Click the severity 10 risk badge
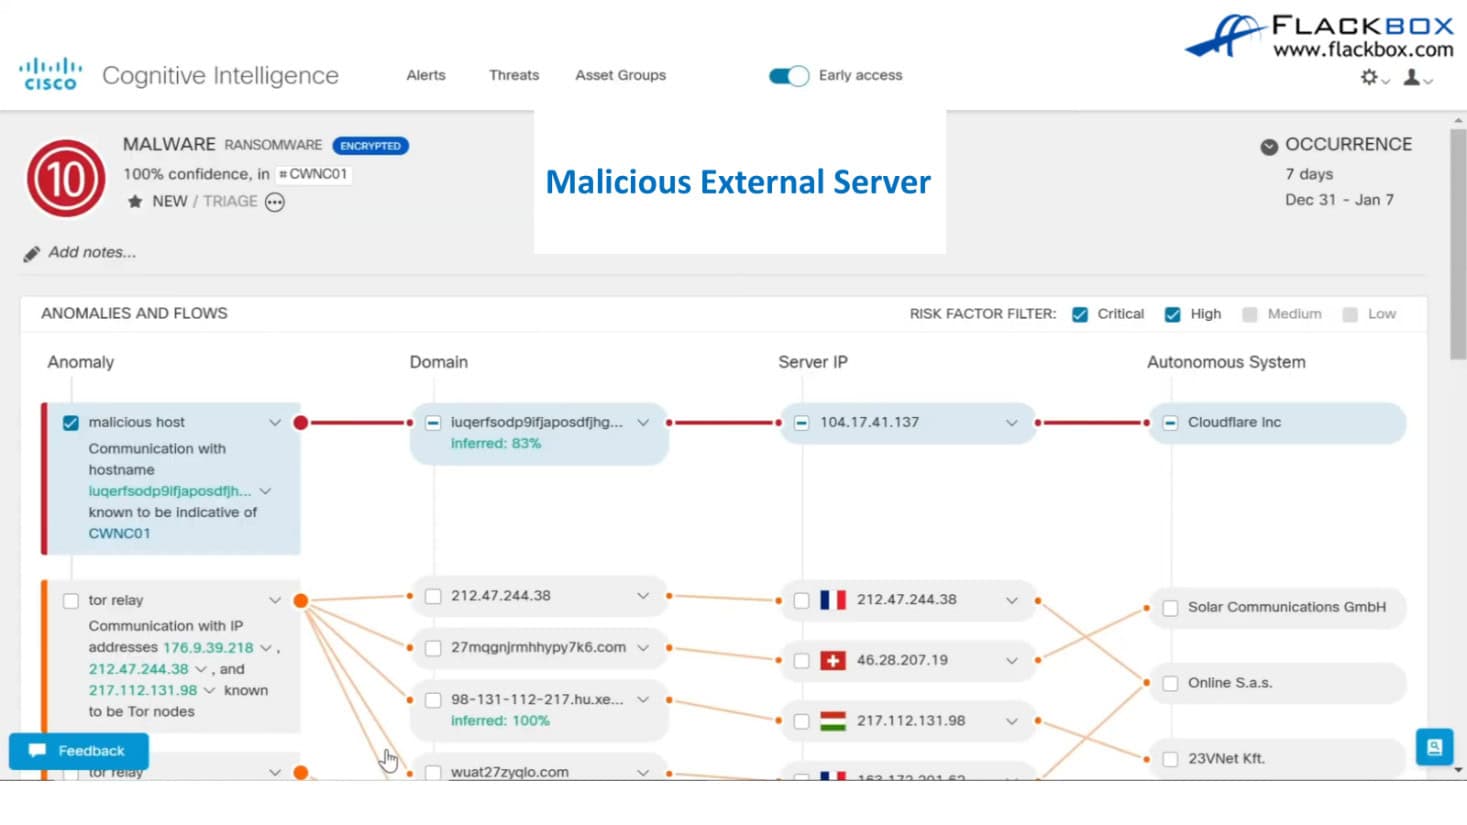Image resolution: width=1467 pixels, height=825 pixels. point(66,179)
